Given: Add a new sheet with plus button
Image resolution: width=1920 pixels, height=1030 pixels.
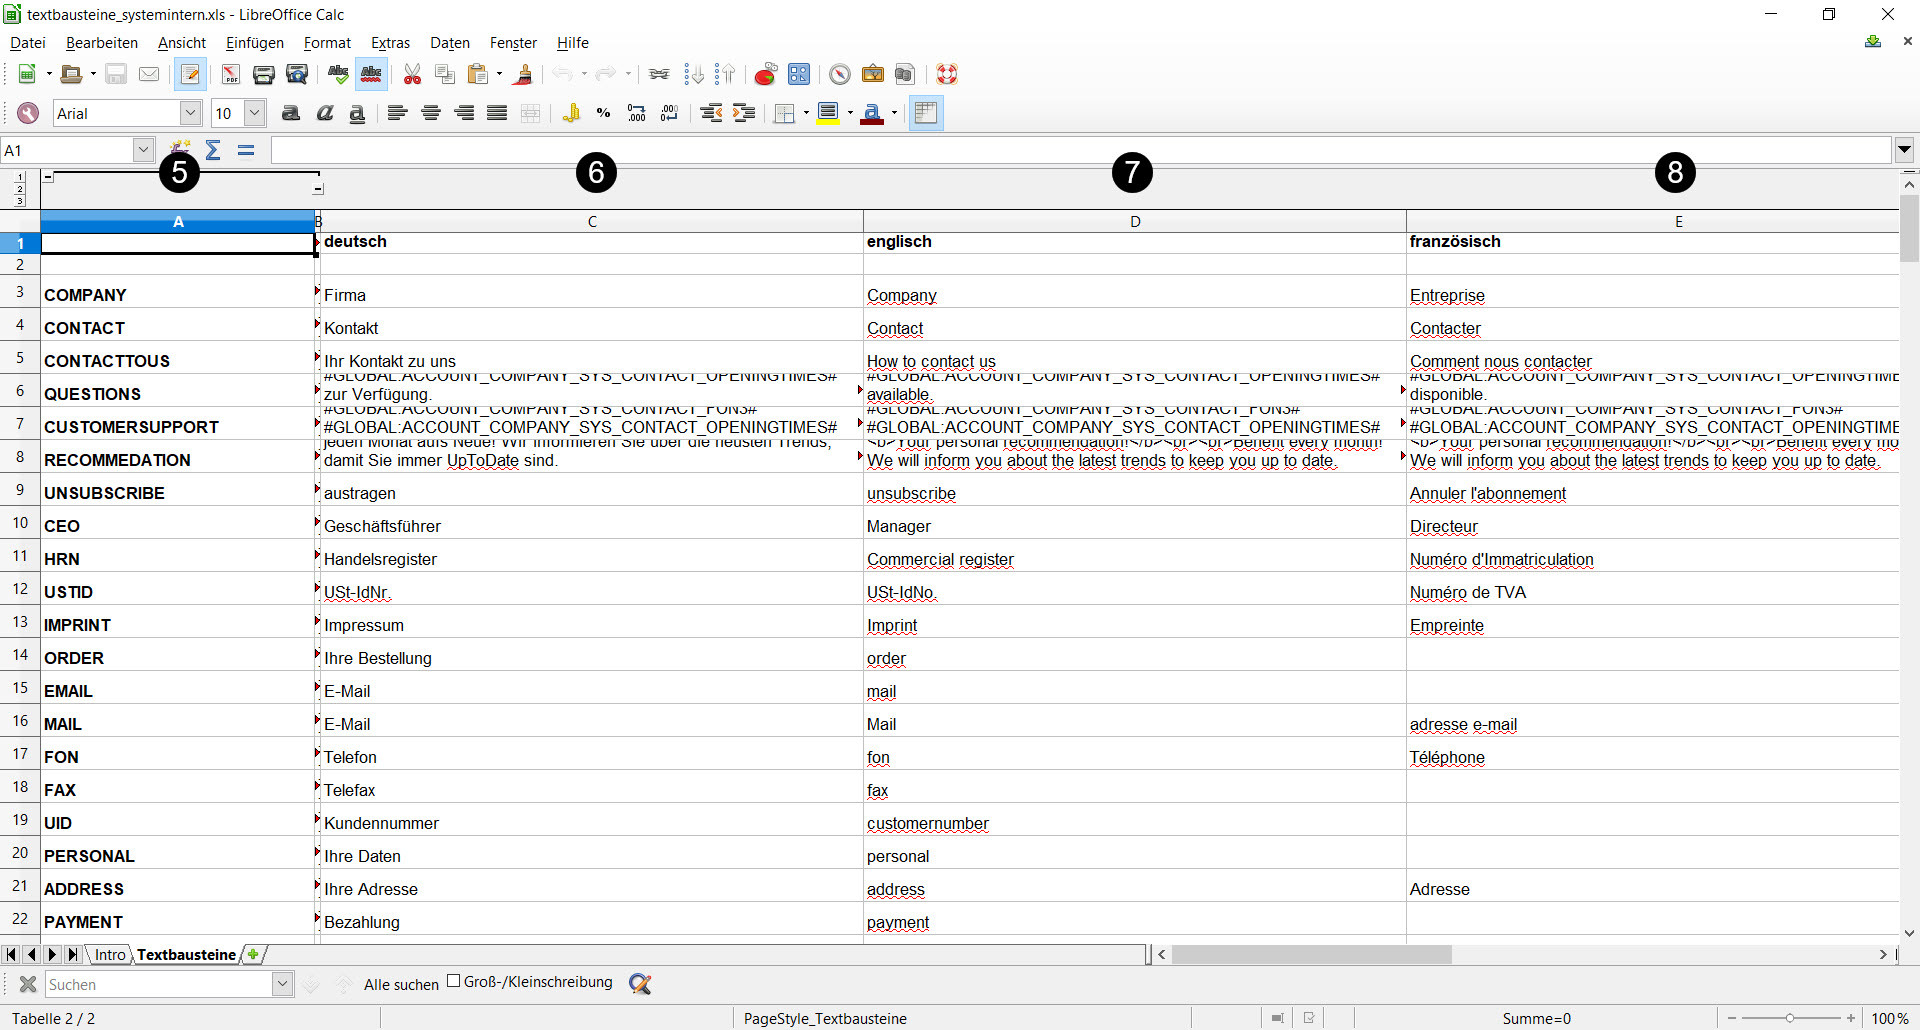Looking at the screenshot, I should point(254,955).
